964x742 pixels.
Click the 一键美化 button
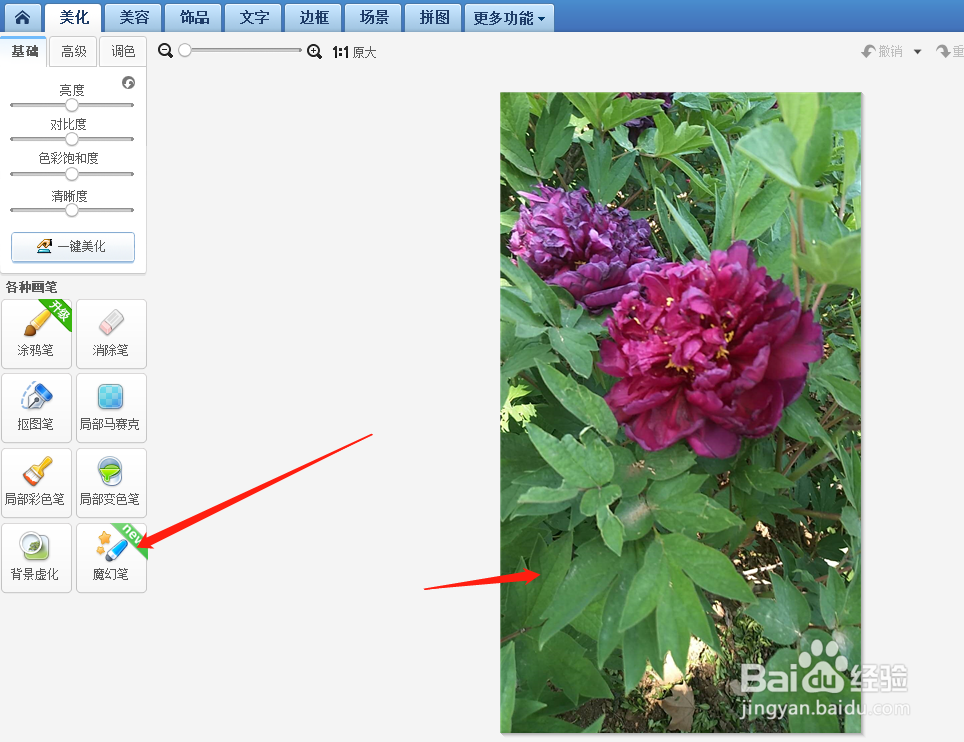tap(73, 247)
